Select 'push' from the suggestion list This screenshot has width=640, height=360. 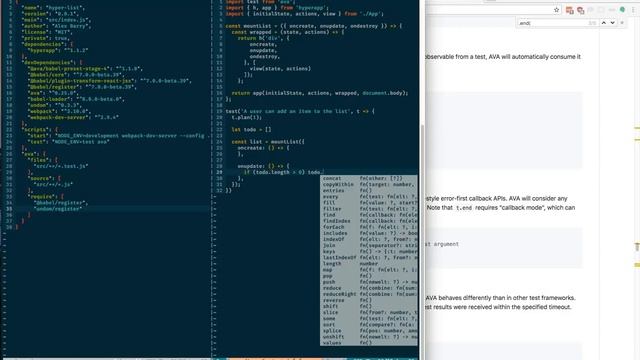[x=369, y=282]
